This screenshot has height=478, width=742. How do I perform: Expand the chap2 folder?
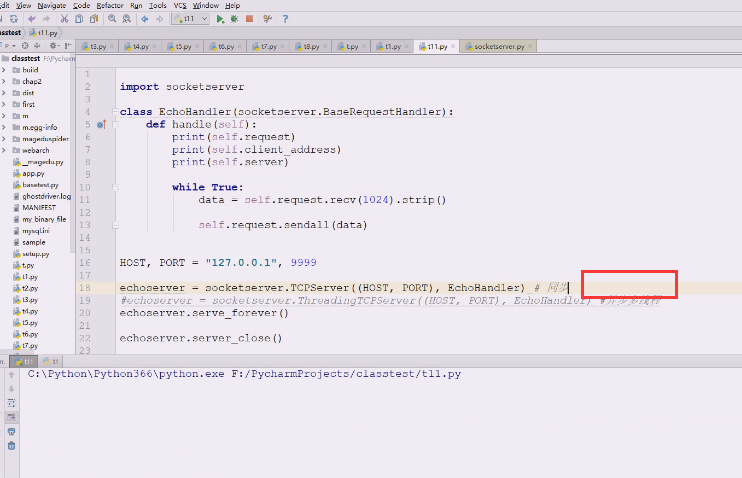(4, 81)
